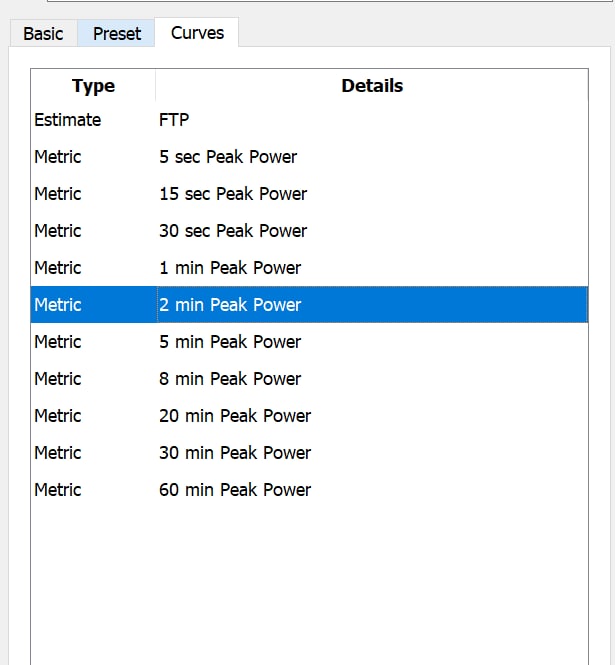Select the Curves tab
The width and height of the screenshot is (615, 665).
(197, 32)
